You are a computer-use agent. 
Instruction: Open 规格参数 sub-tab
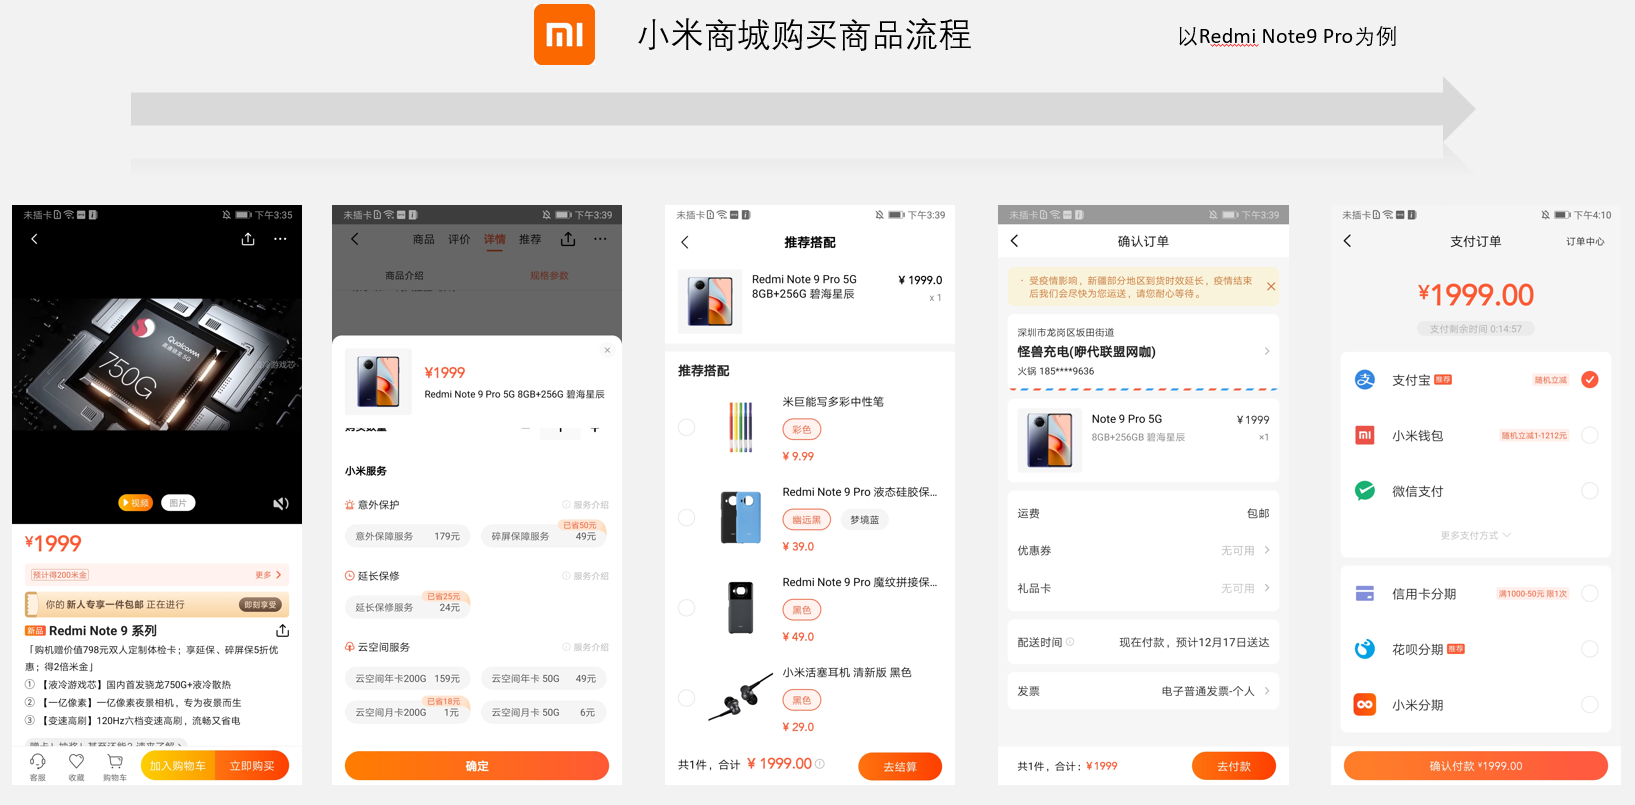pos(549,276)
